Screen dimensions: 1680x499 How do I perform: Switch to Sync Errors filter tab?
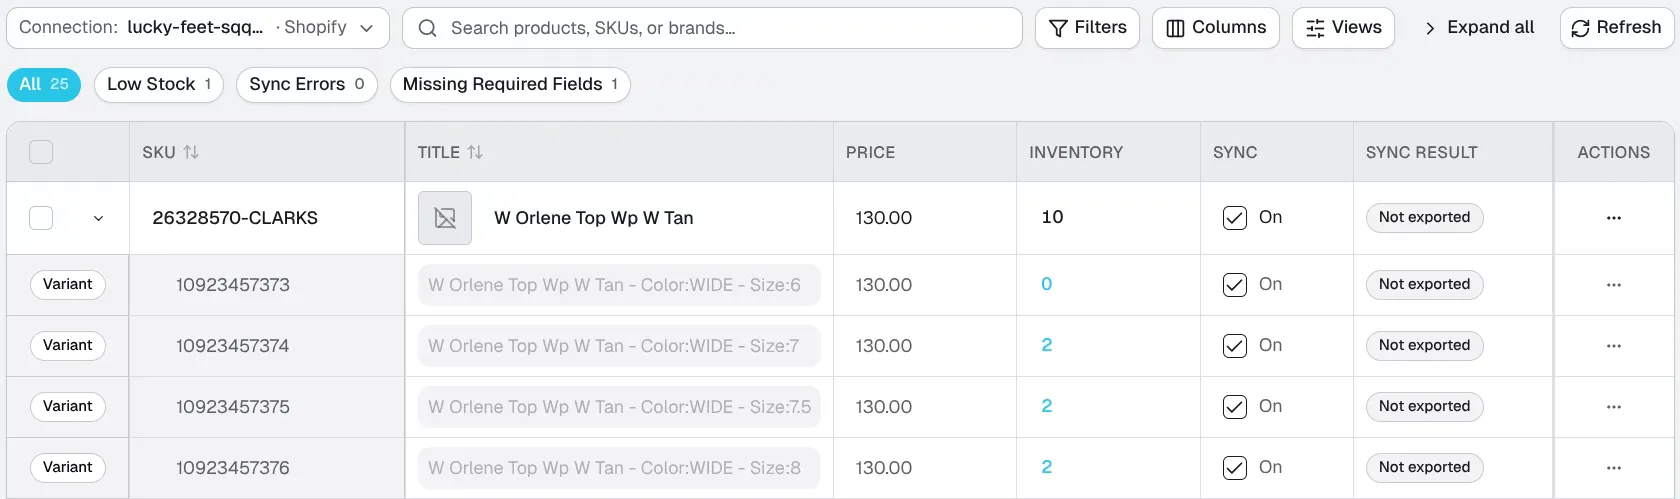pyautogui.click(x=307, y=85)
